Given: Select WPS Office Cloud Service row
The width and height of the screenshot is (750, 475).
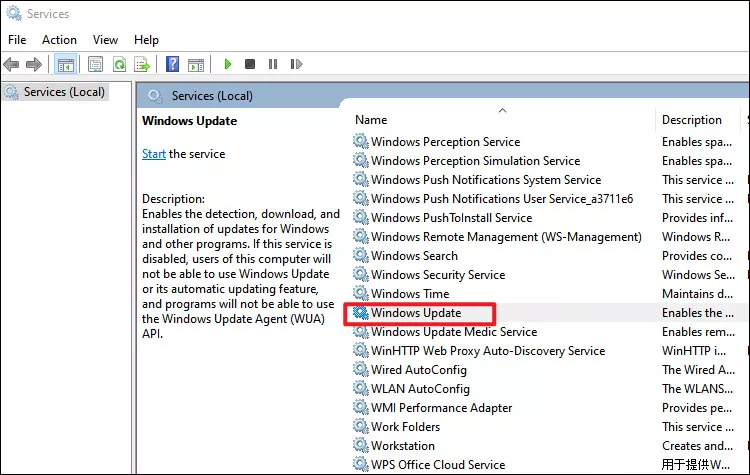Looking at the screenshot, I should coord(438,464).
